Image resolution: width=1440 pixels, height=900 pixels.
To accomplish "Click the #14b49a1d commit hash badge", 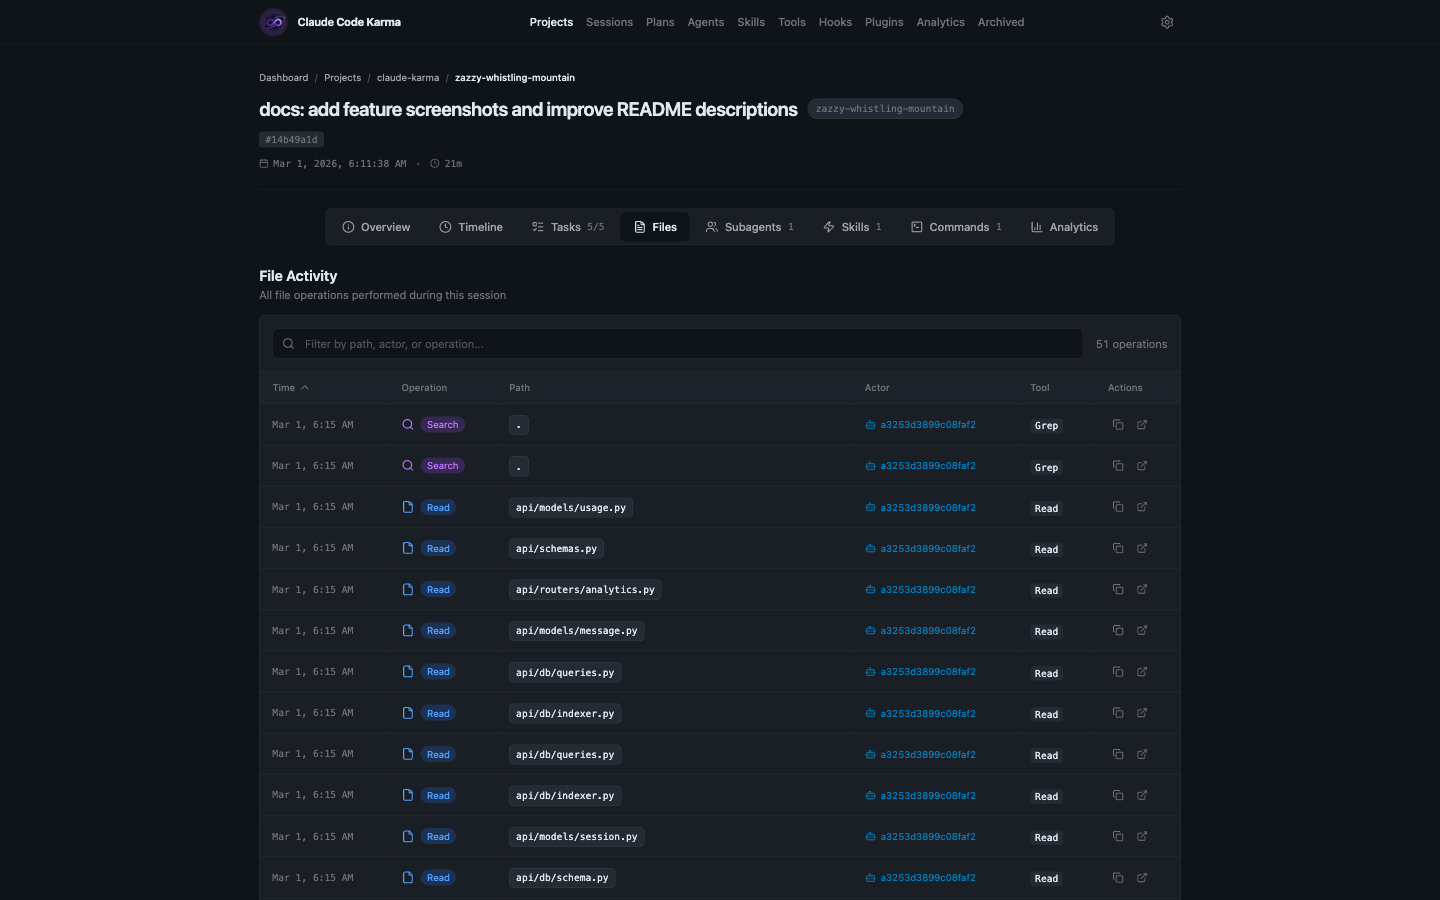I will click(x=291, y=140).
